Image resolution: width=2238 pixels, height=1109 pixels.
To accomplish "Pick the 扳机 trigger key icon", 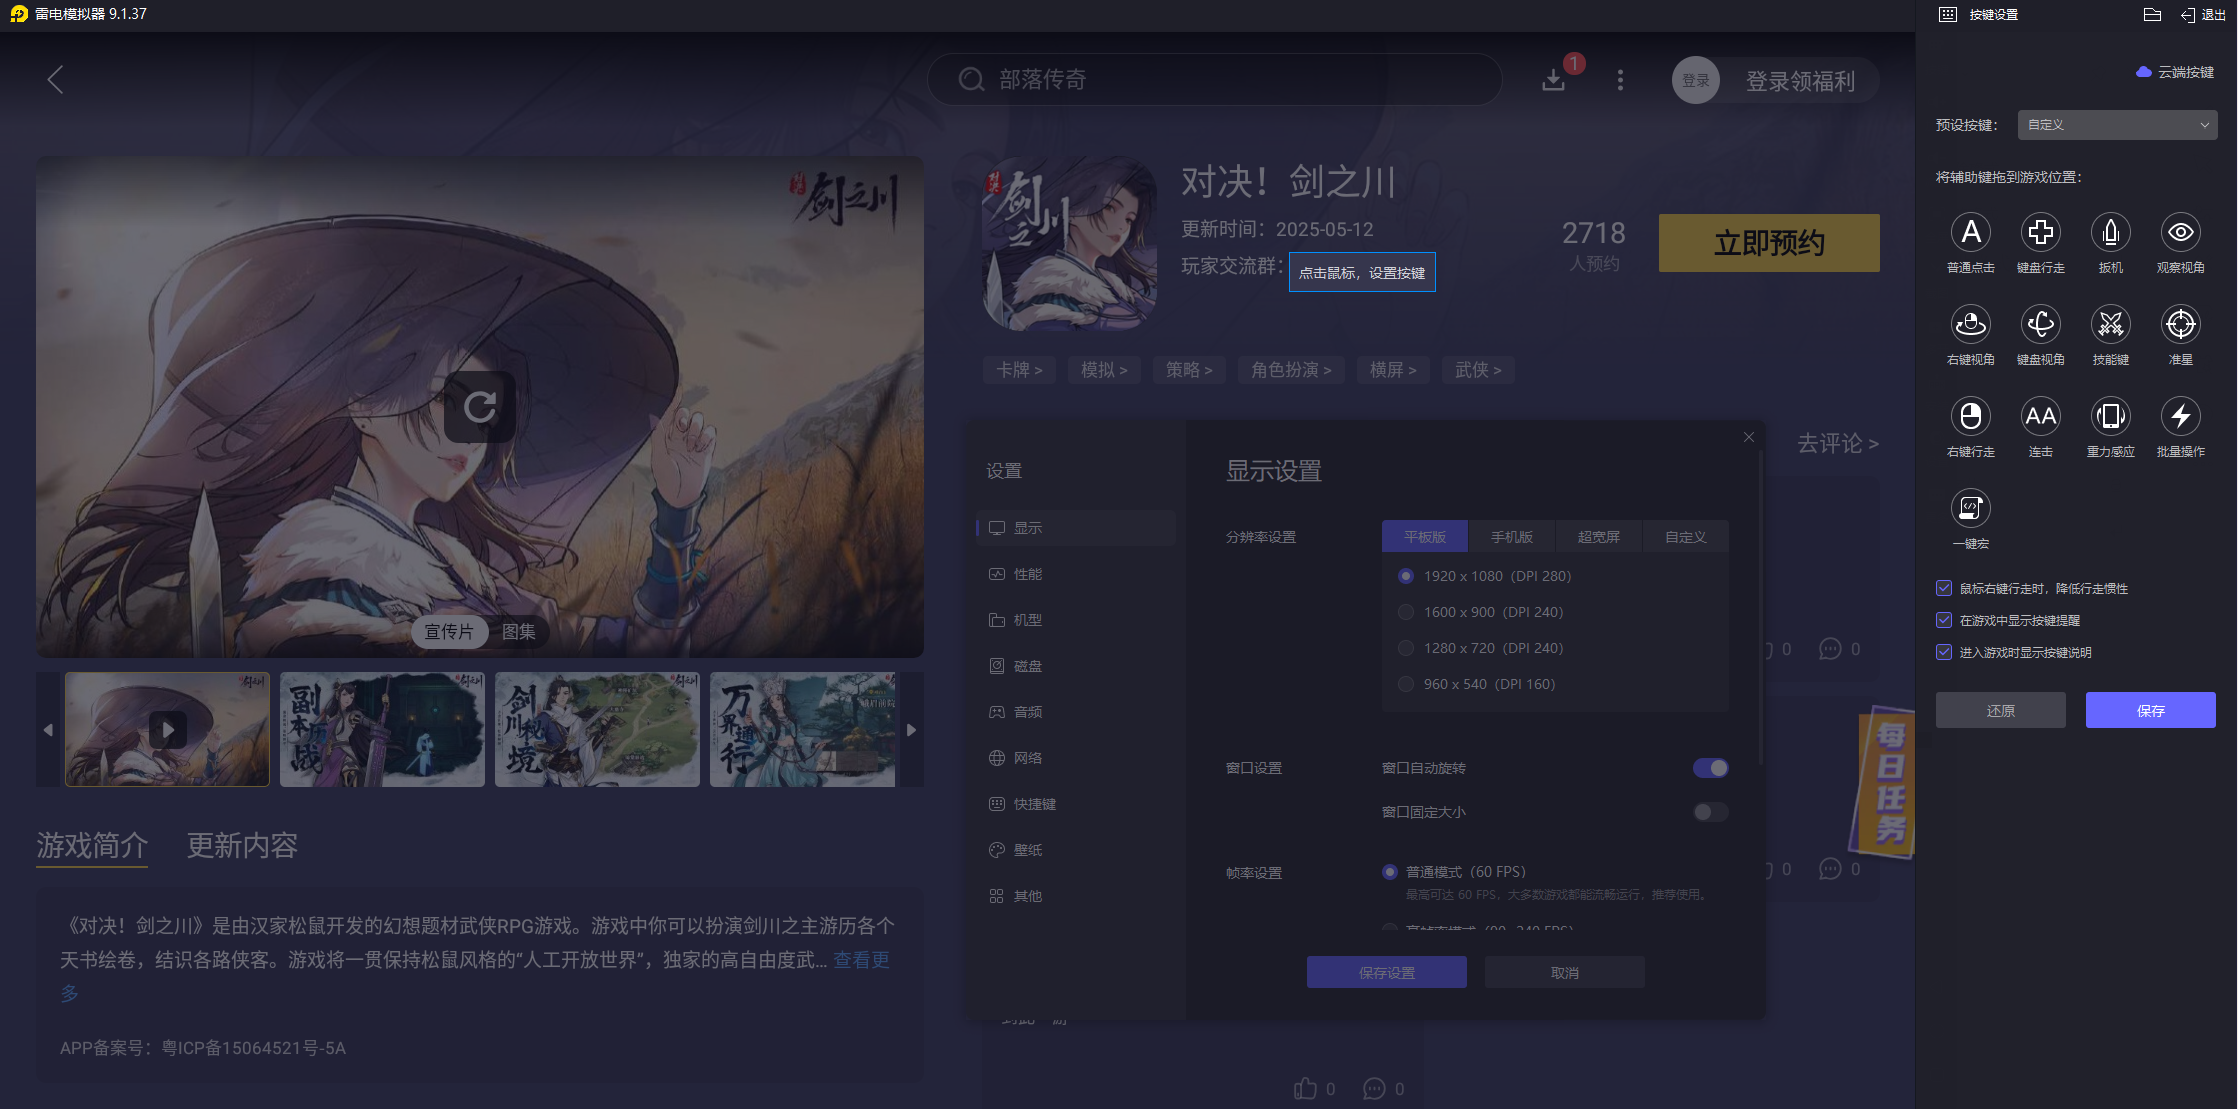I will click(2110, 233).
